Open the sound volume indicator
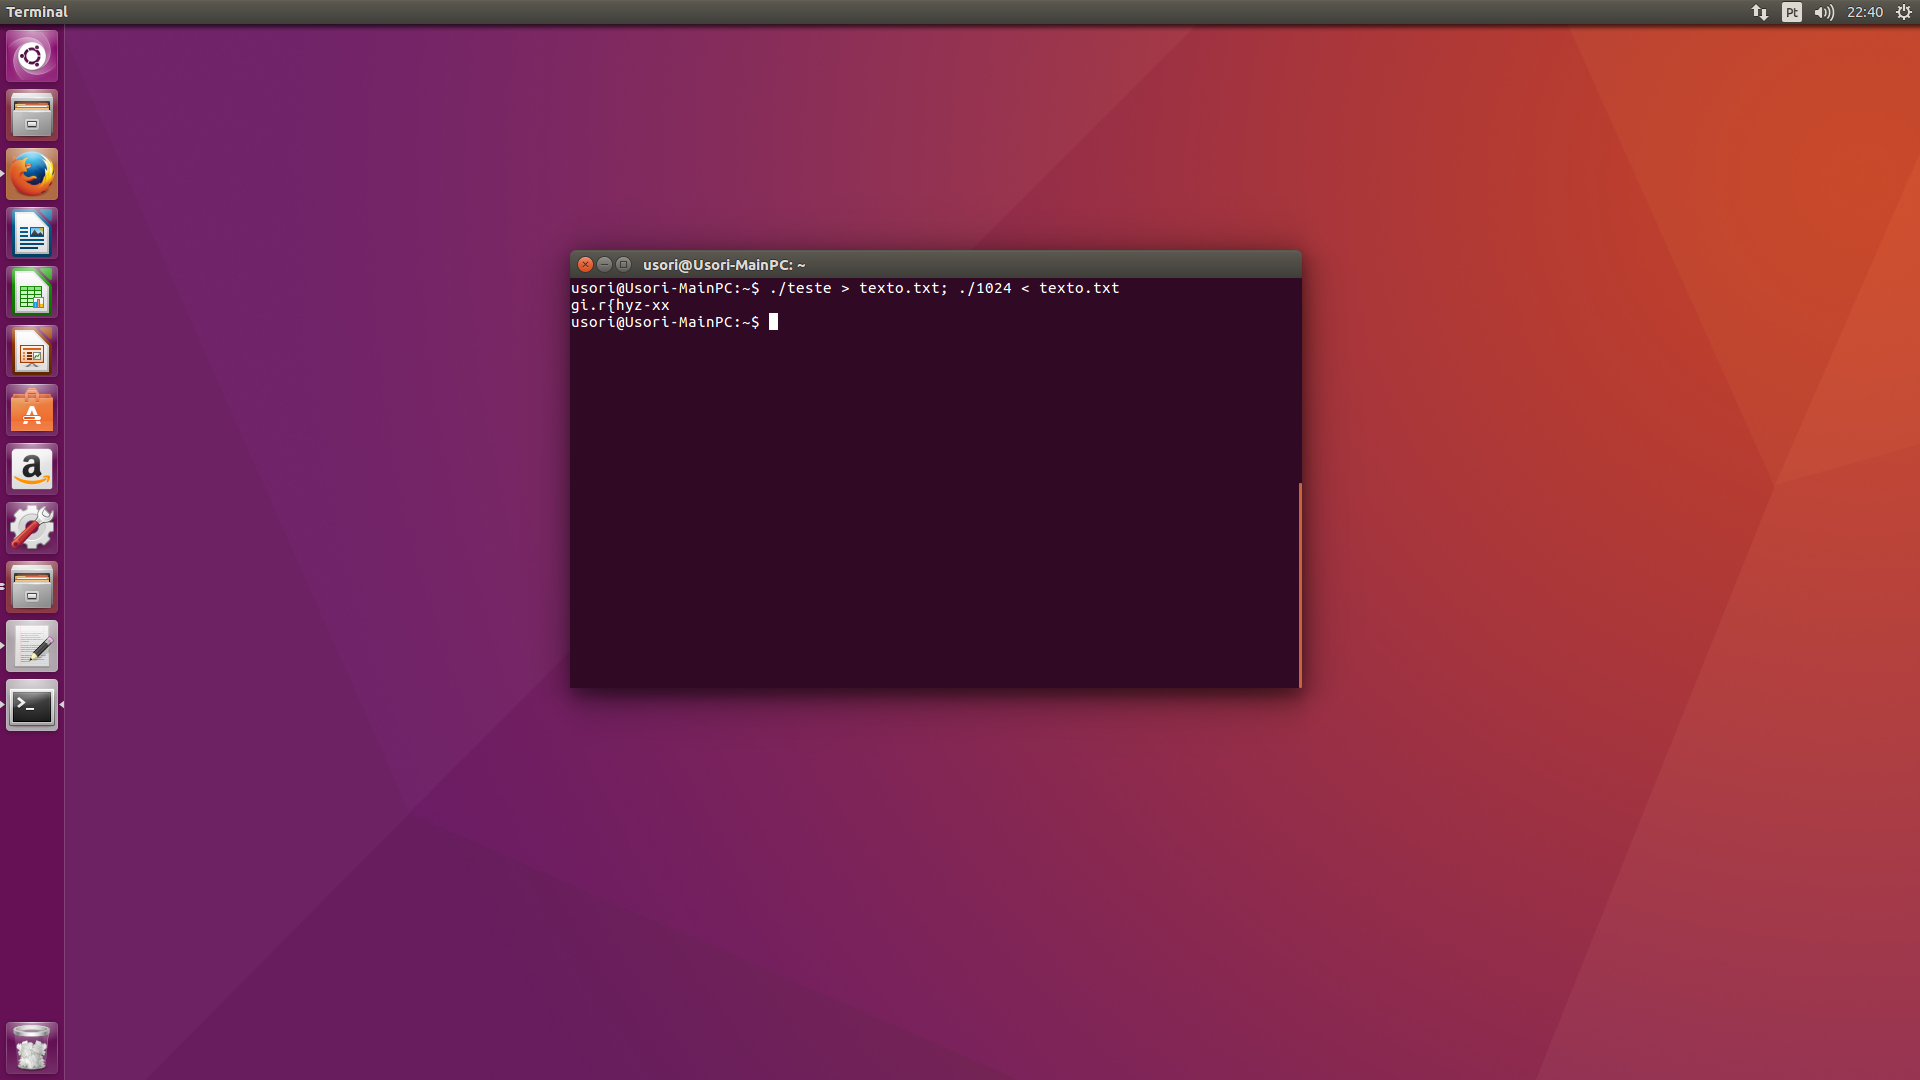This screenshot has width=1920, height=1080. coord(1824,12)
